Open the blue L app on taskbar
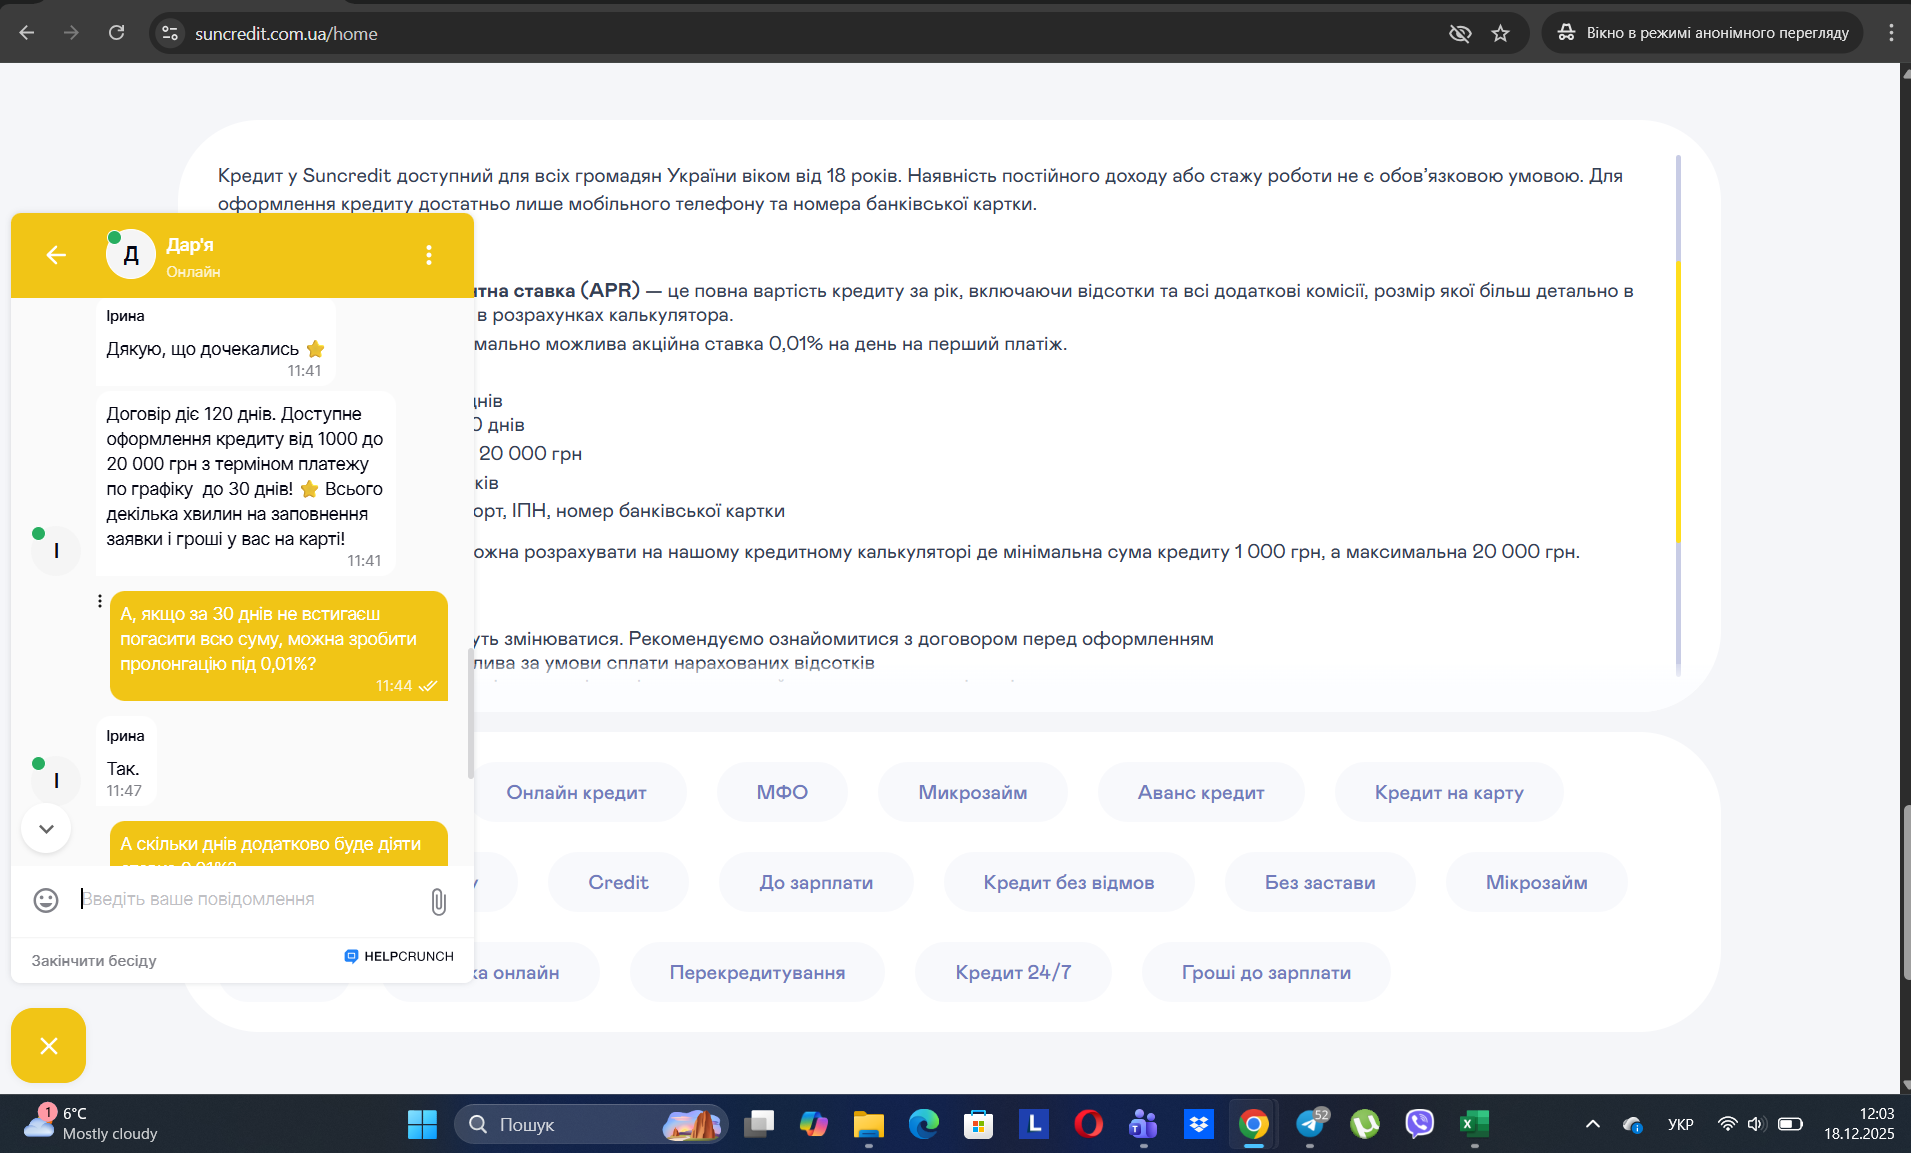This screenshot has height=1153, width=1911. pos(1034,1125)
